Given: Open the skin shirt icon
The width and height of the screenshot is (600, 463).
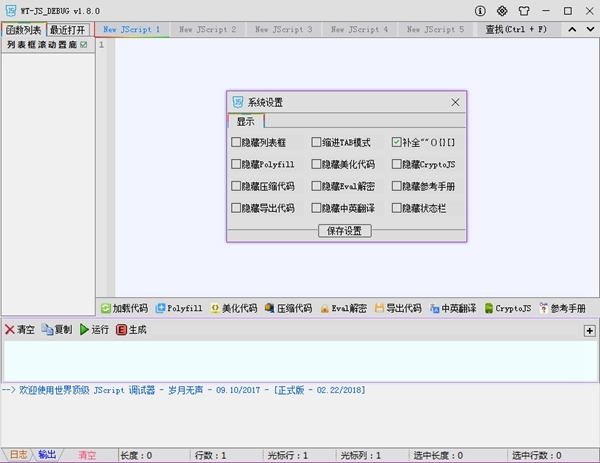Looking at the screenshot, I should (x=524, y=11).
